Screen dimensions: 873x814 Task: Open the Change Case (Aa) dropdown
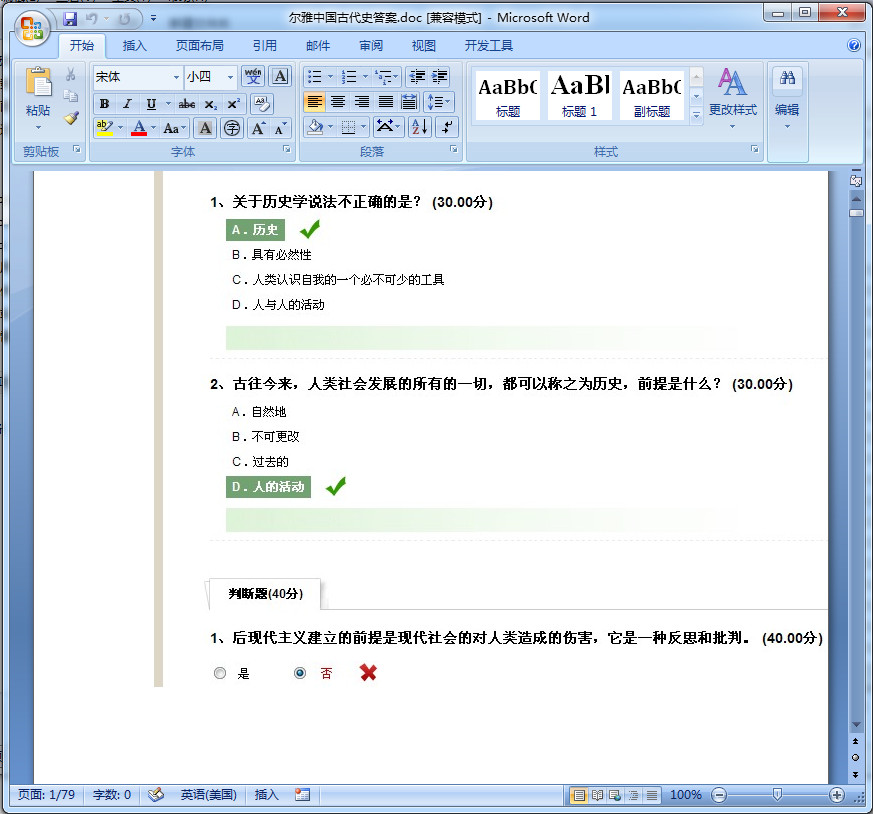(x=175, y=128)
